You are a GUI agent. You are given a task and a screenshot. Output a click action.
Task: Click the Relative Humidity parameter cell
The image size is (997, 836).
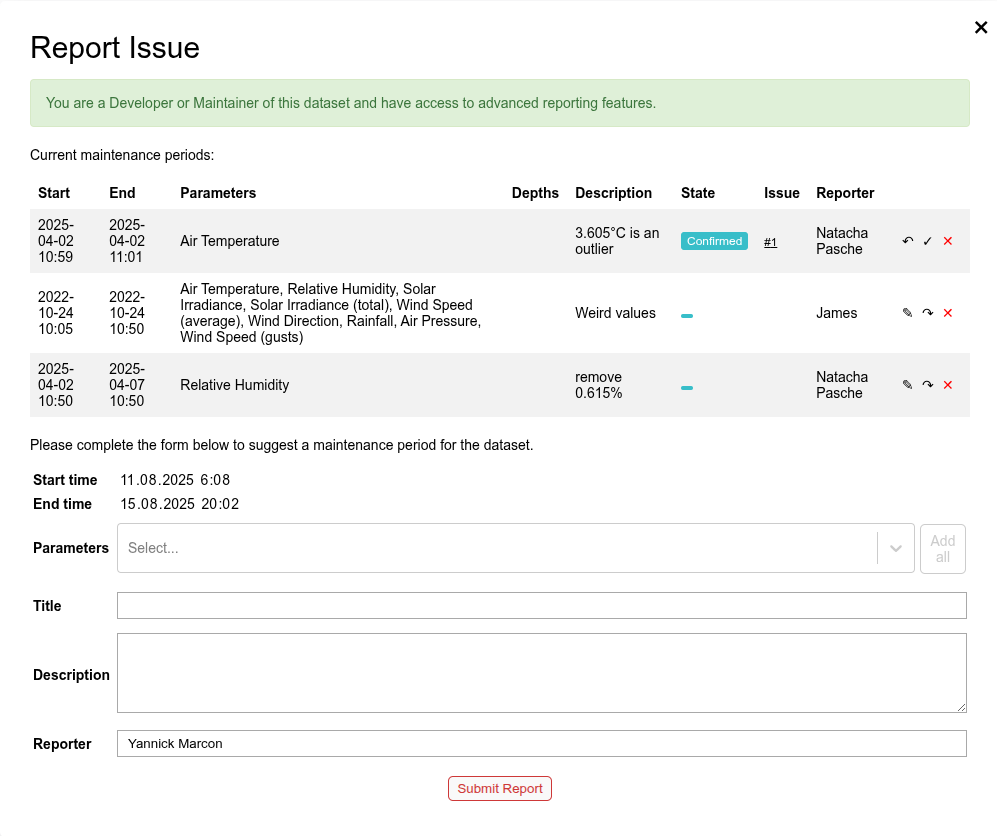coord(235,385)
